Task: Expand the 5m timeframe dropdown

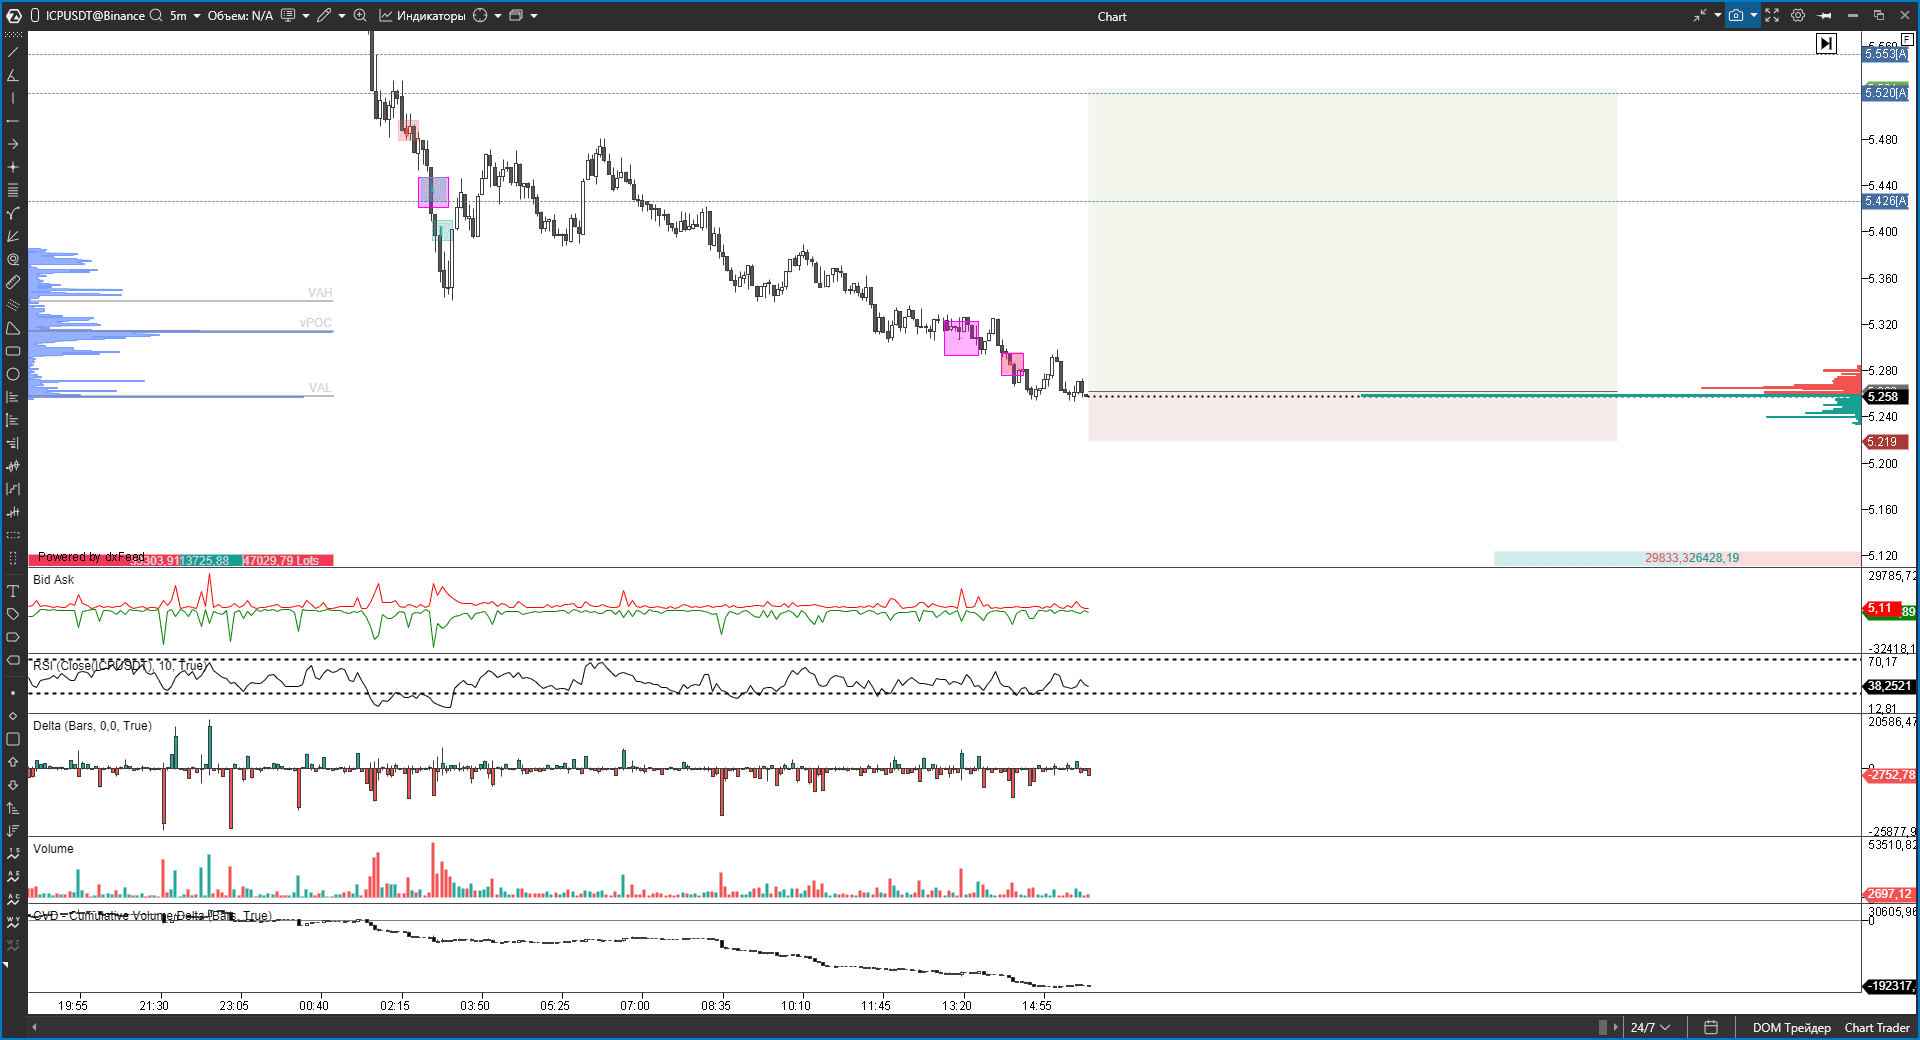Action: tap(197, 16)
